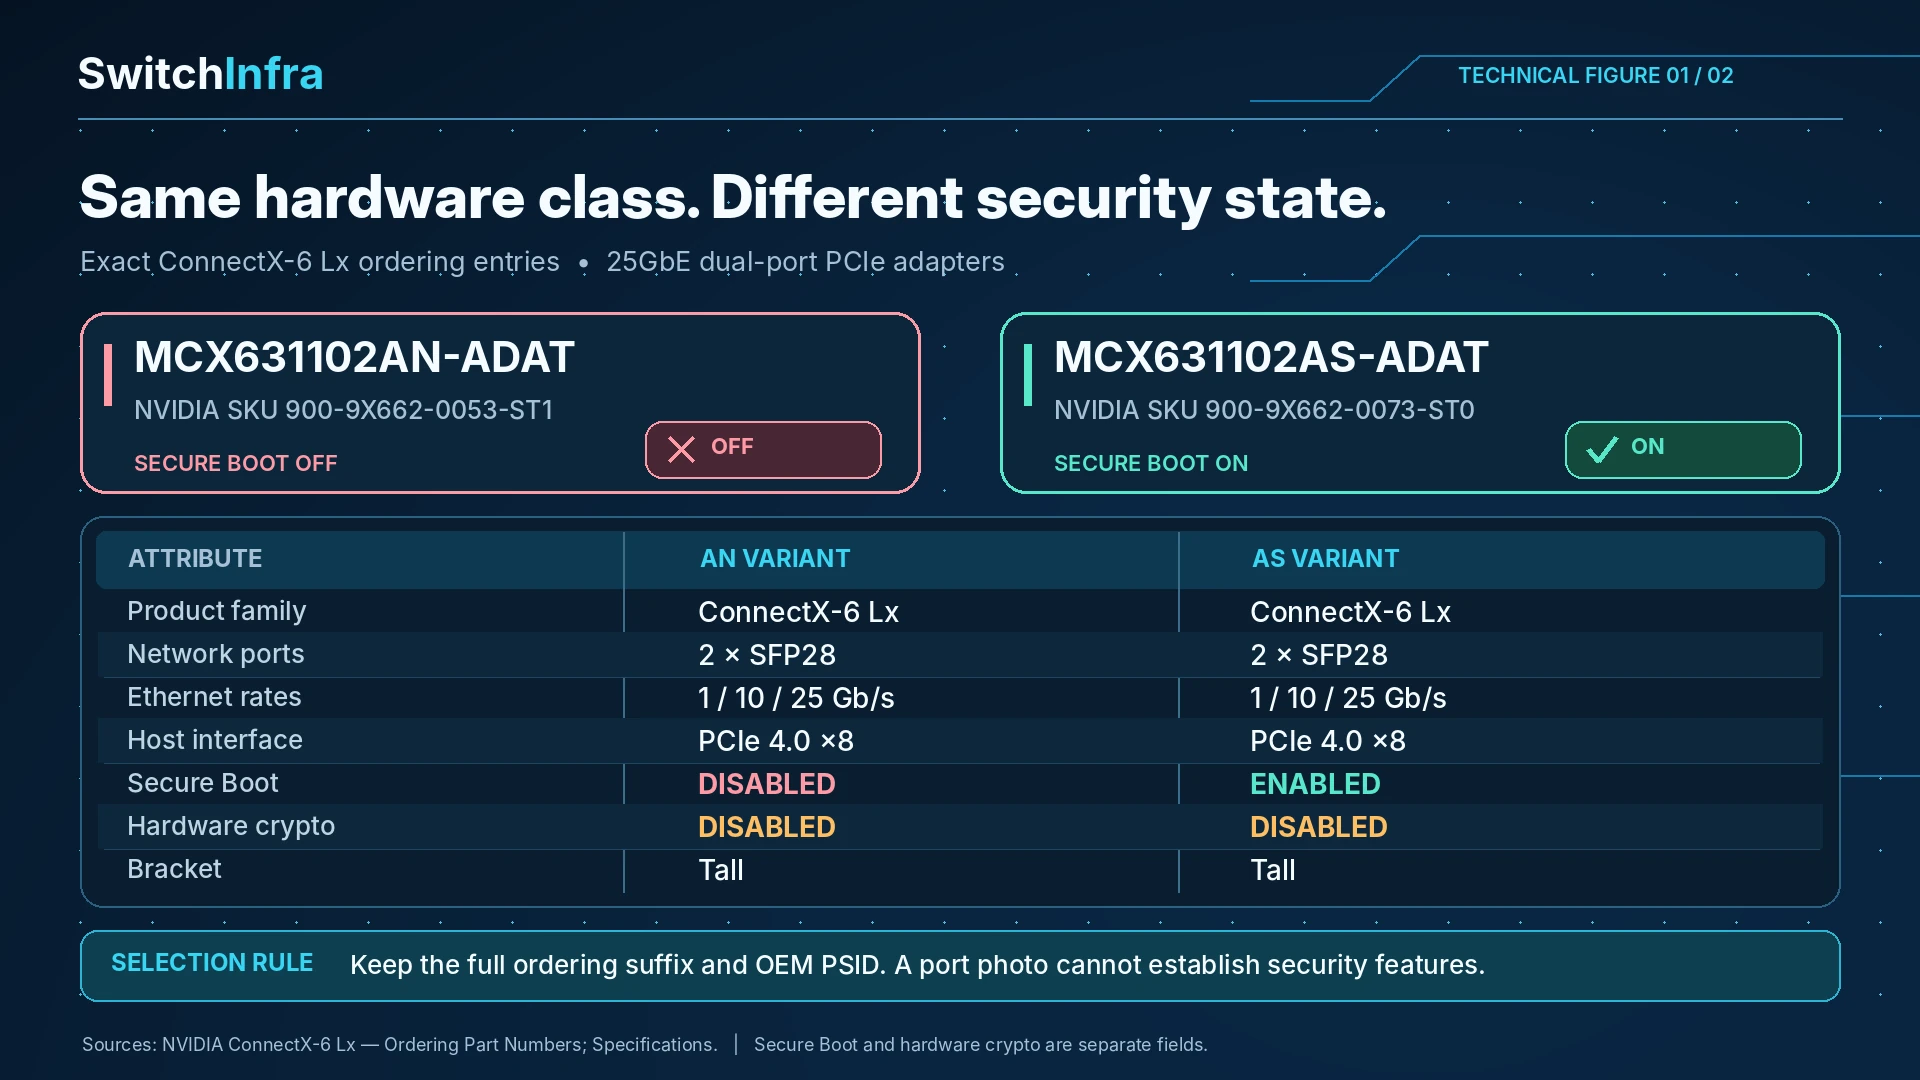Click the green ENABLED Secure Boot value
This screenshot has width=1920, height=1080.
[x=1315, y=784]
